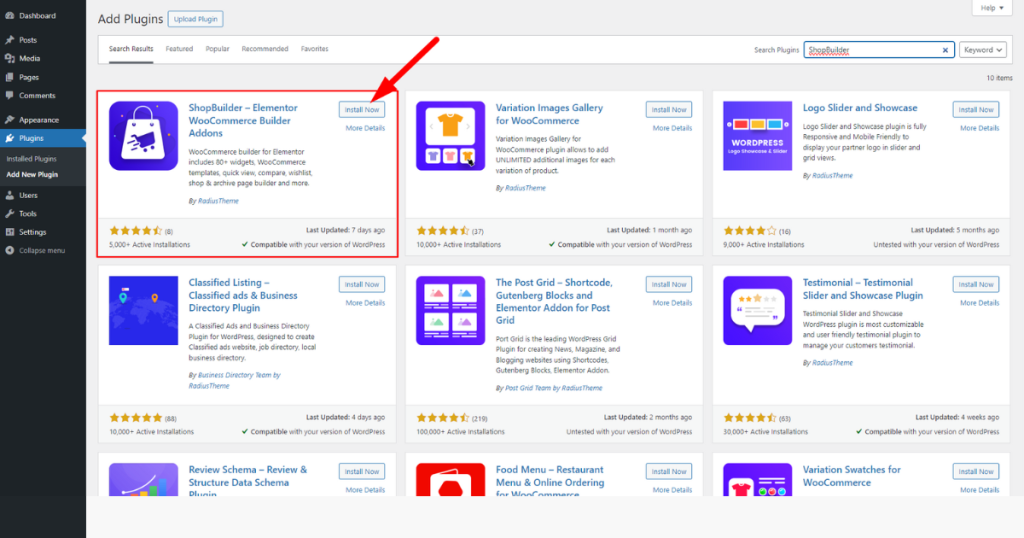This screenshot has width=1024, height=538.
Task: Open The Post Grid plugin thumbnail
Action: click(450, 310)
